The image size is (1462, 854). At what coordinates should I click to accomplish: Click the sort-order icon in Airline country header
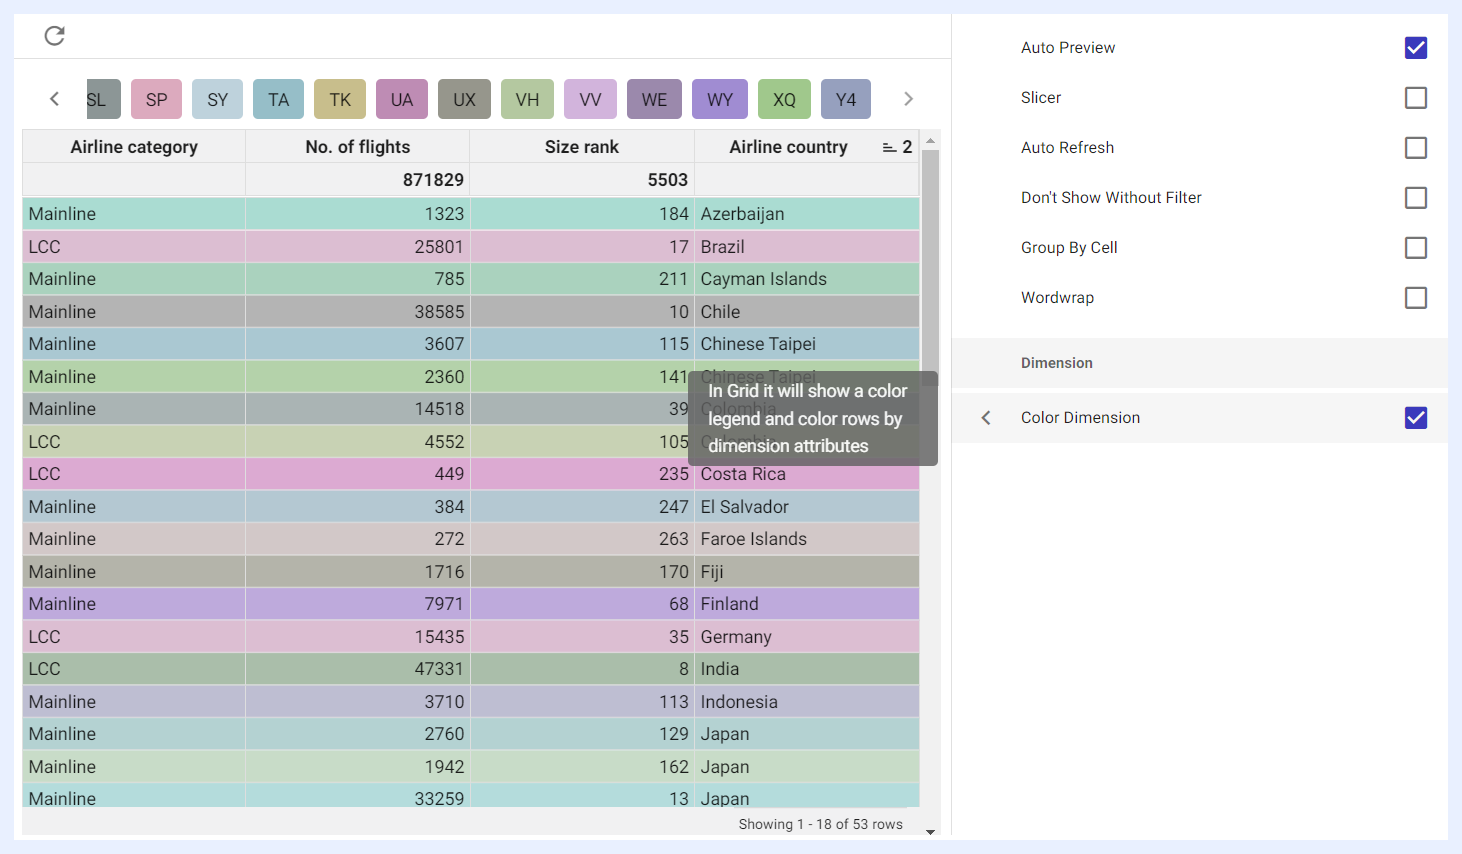point(889,147)
